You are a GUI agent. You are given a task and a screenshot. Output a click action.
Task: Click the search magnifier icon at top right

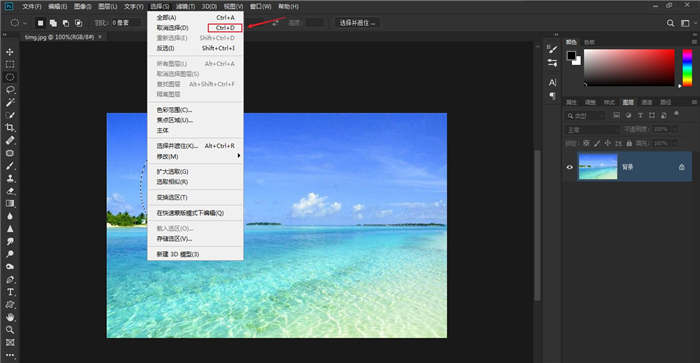[670, 23]
